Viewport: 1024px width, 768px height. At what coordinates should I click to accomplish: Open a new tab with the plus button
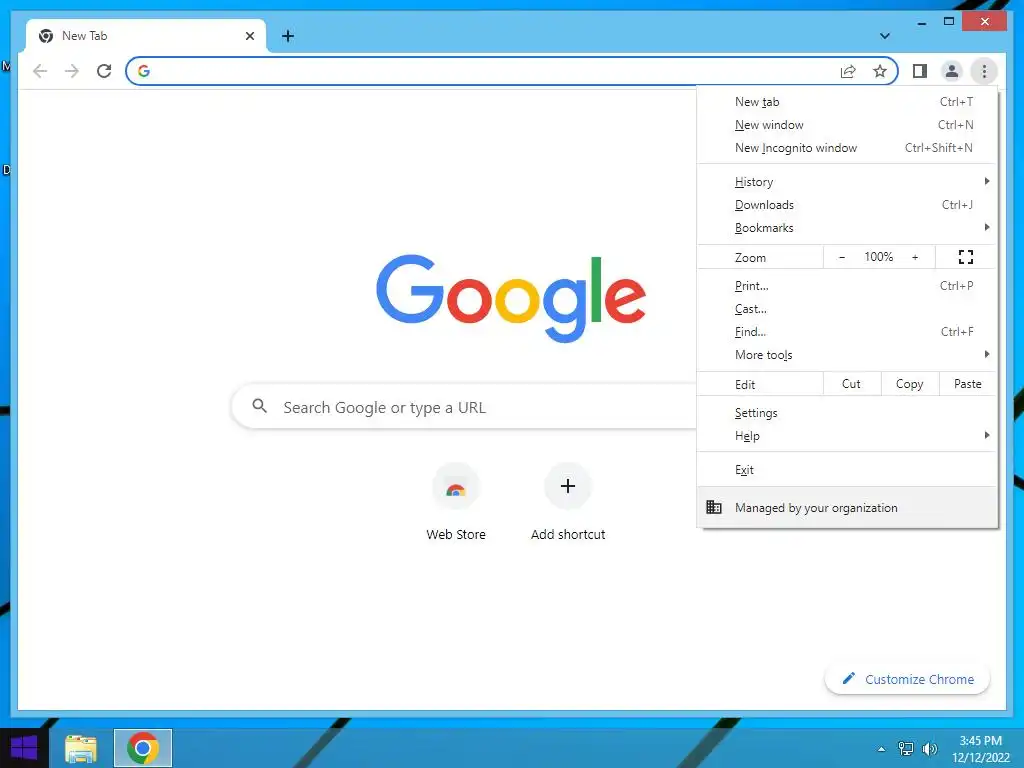point(288,36)
